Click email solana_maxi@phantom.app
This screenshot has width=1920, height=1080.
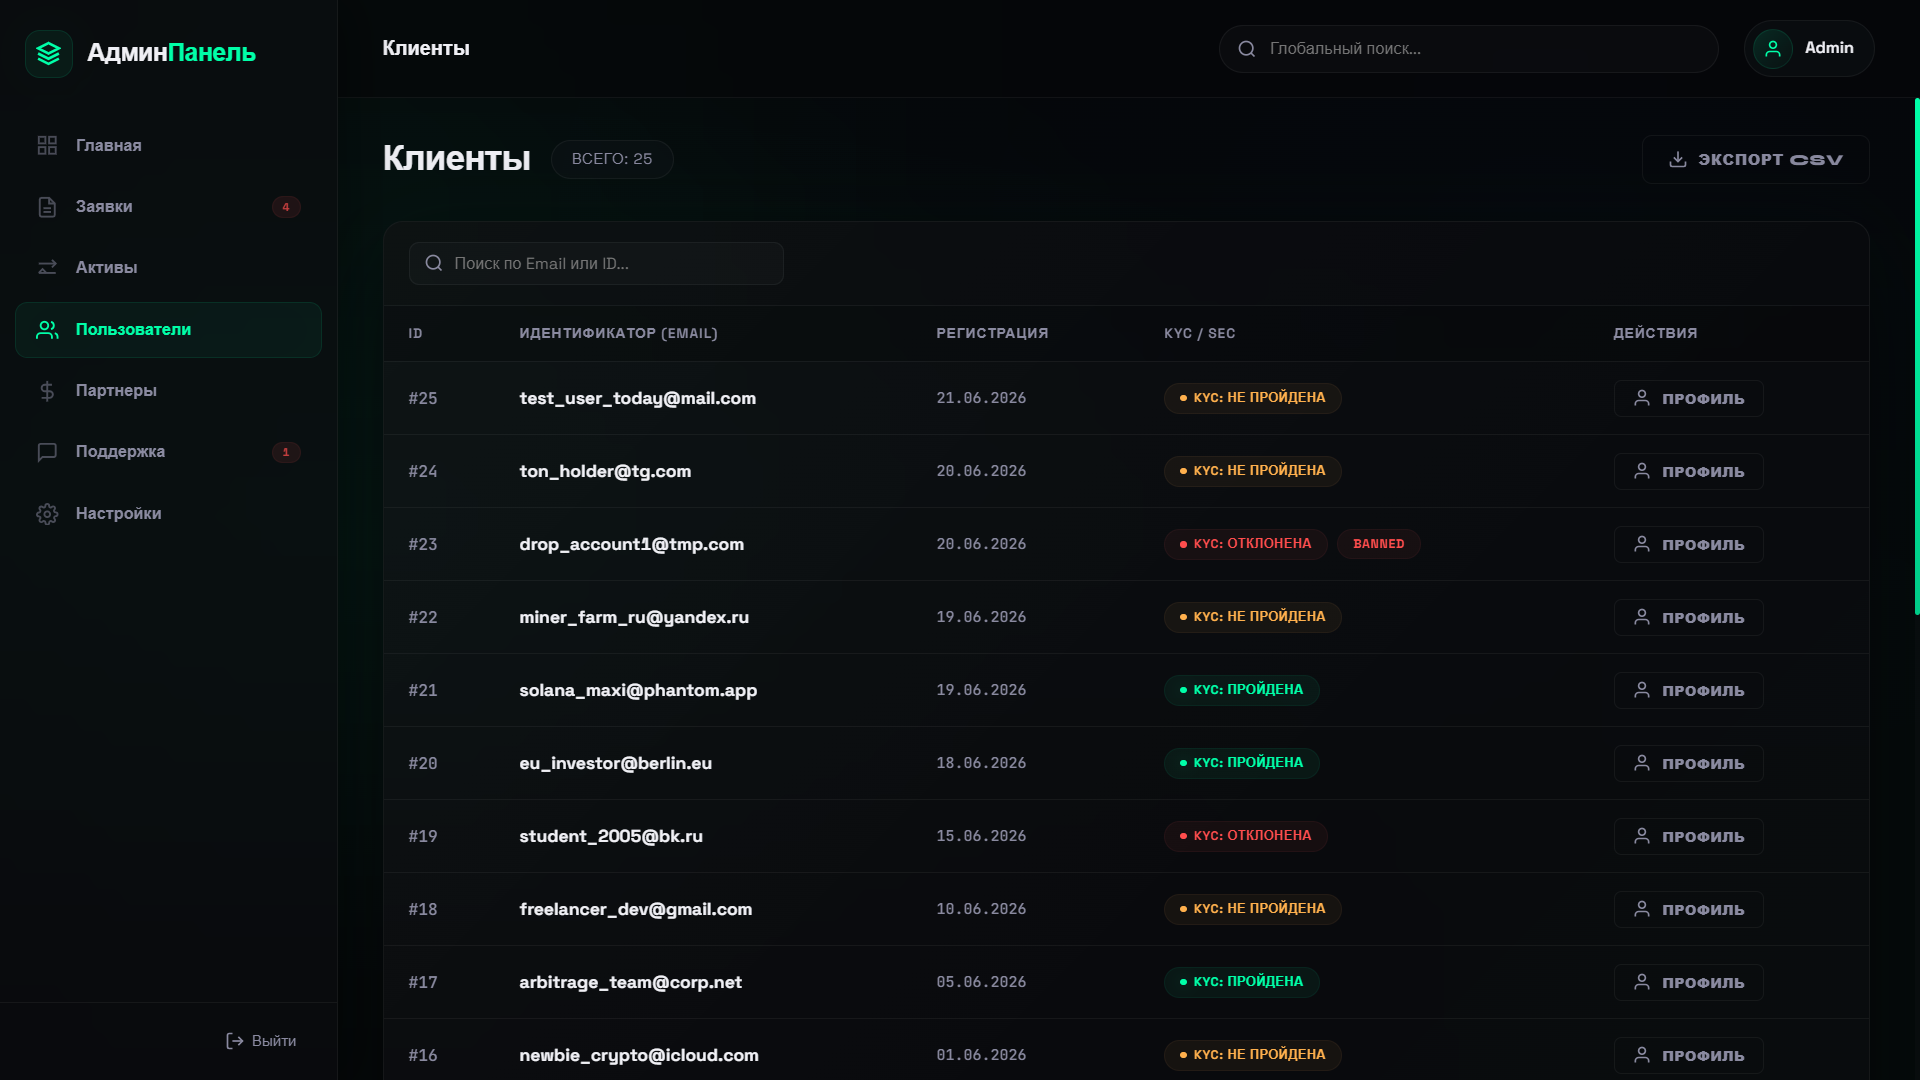pyautogui.click(x=638, y=690)
